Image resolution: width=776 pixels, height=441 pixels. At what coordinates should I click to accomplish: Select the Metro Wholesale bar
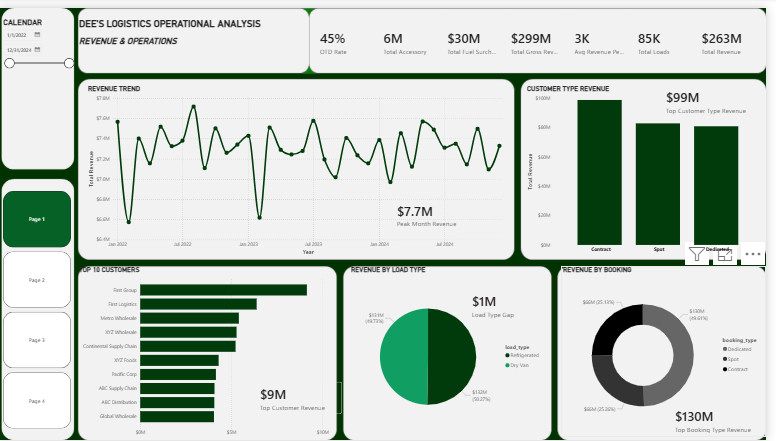[190, 318]
